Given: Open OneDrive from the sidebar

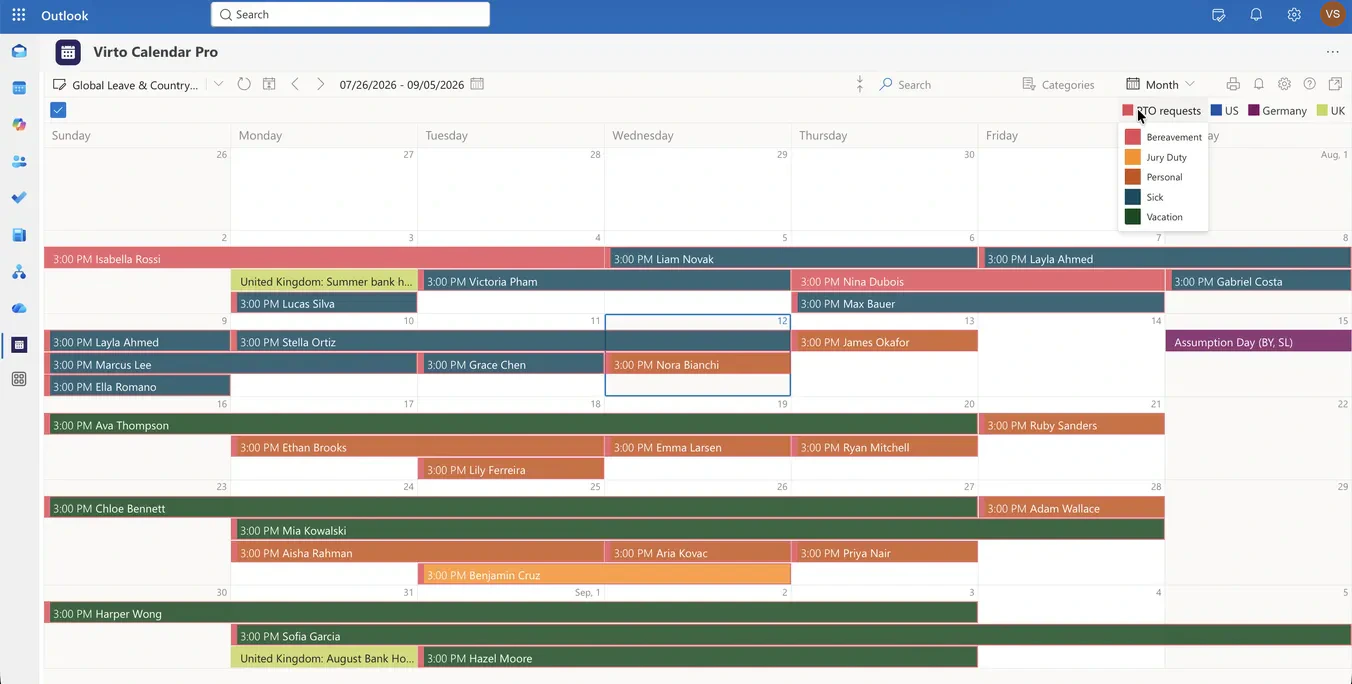Looking at the screenshot, I should [19, 308].
